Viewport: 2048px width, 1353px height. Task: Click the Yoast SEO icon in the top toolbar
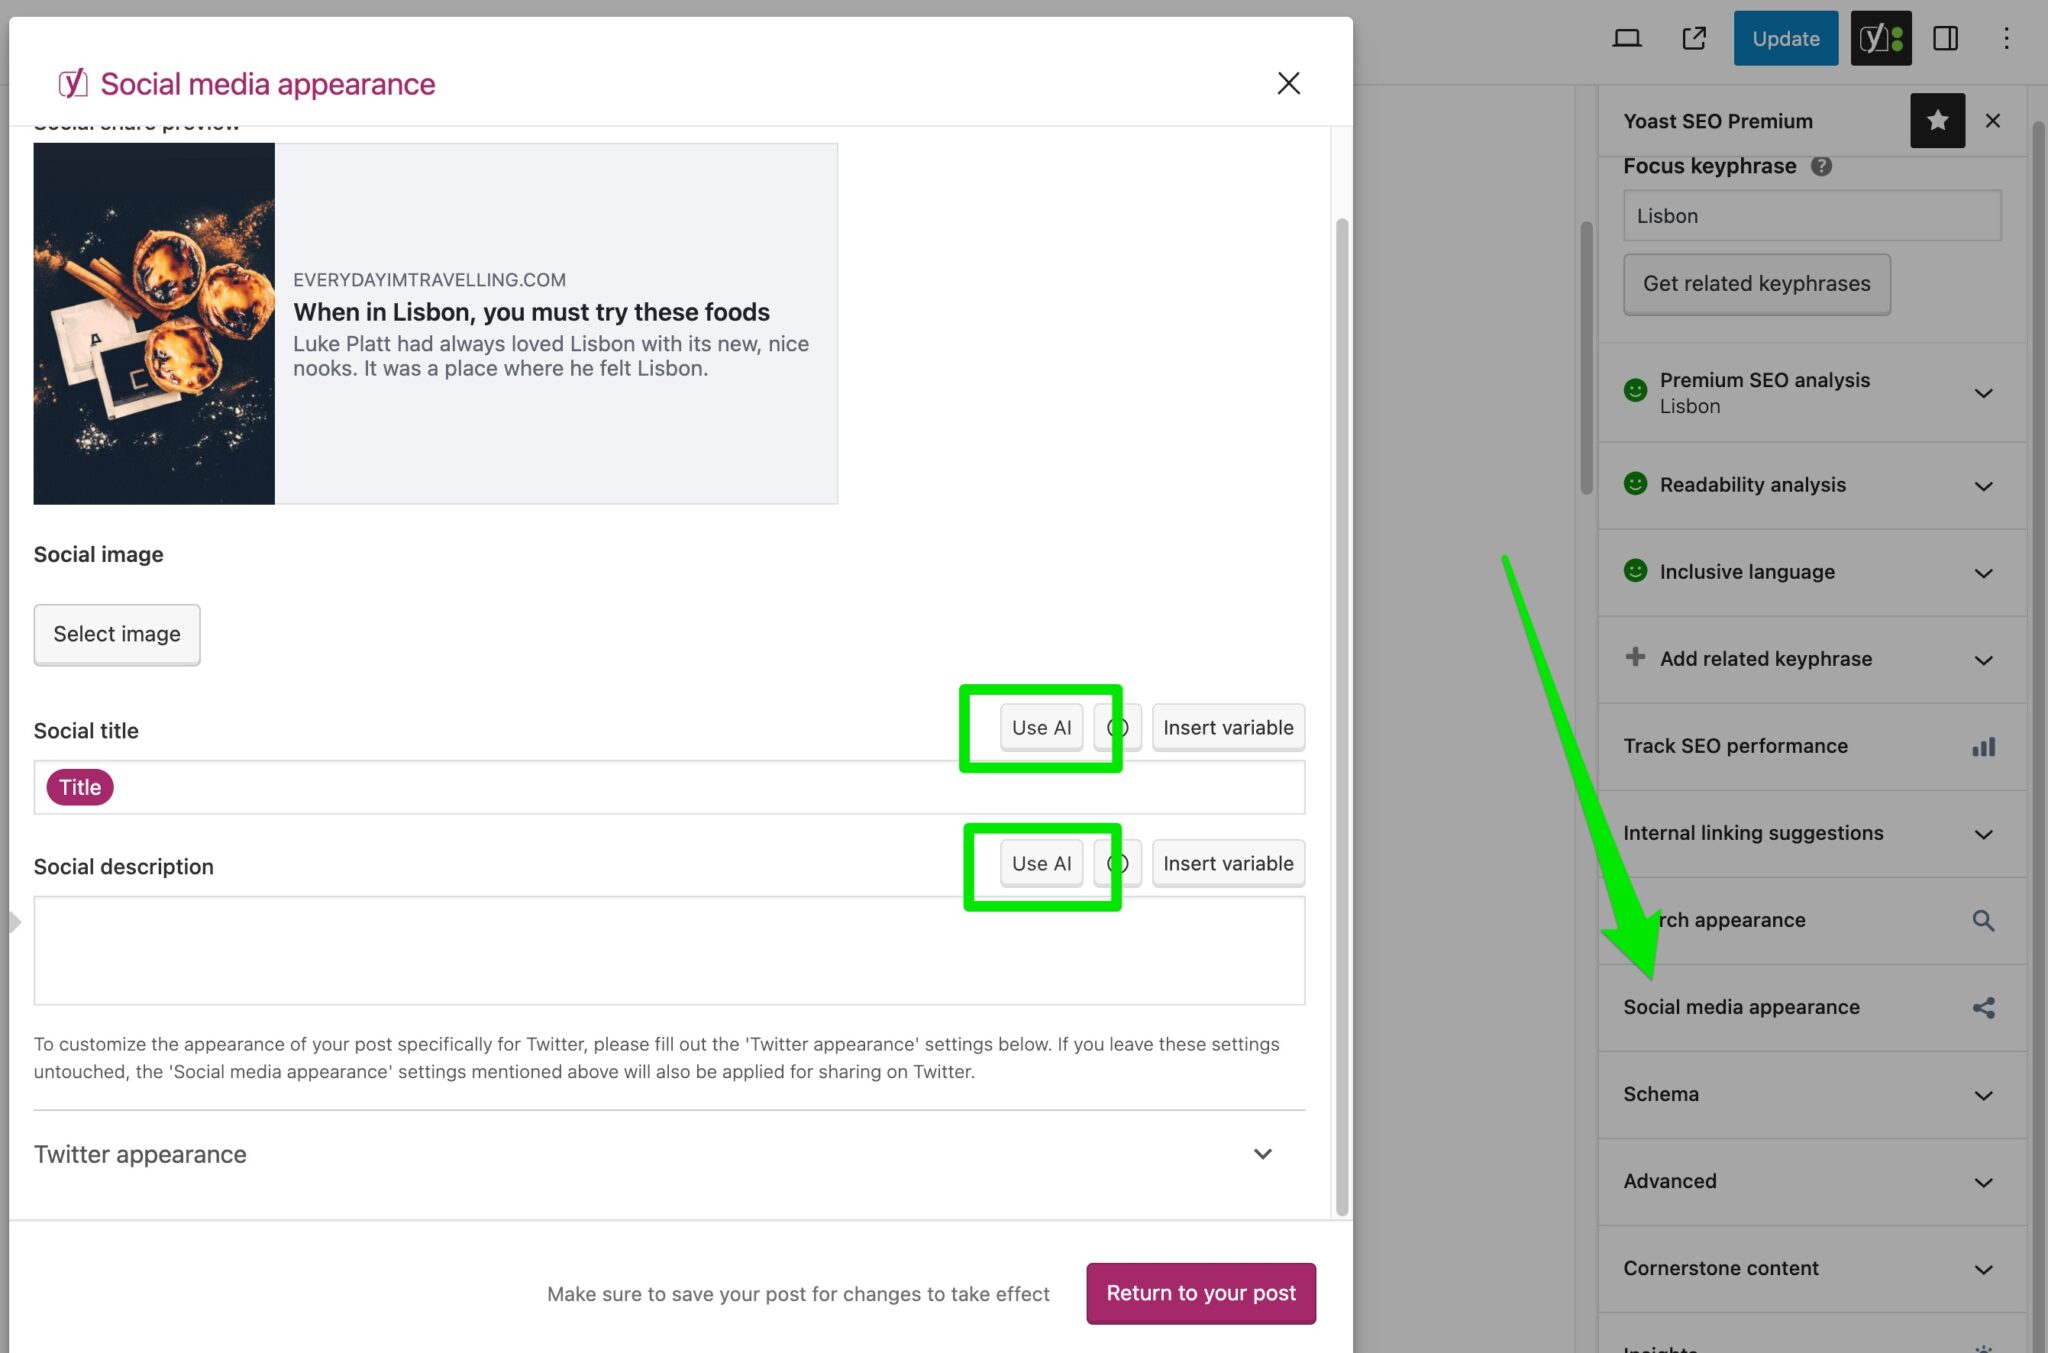[1880, 38]
